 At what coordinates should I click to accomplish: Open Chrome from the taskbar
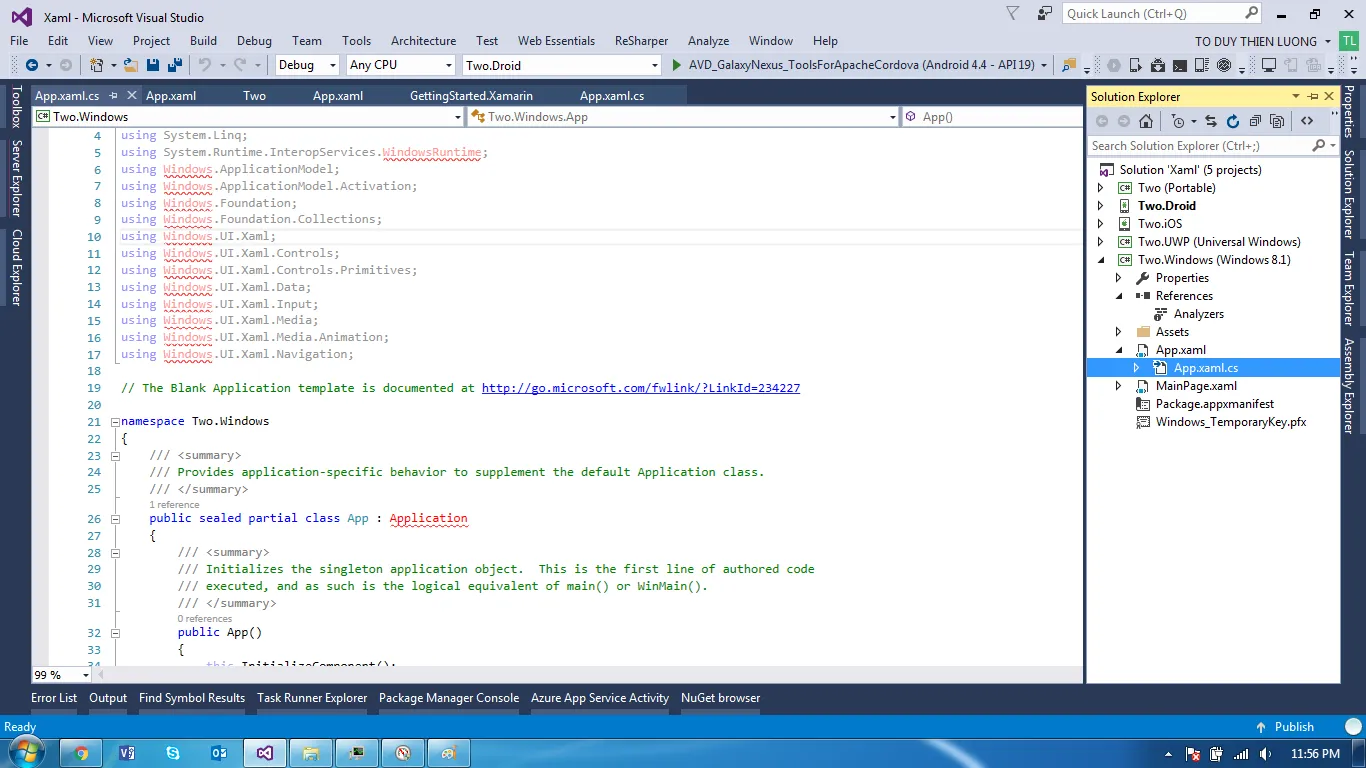pyautogui.click(x=81, y=753)
